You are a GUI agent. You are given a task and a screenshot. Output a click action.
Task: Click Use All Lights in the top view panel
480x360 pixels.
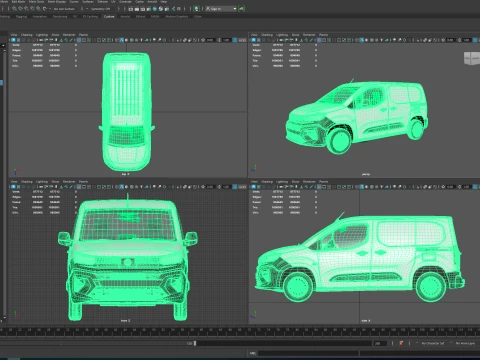point(141,40)
